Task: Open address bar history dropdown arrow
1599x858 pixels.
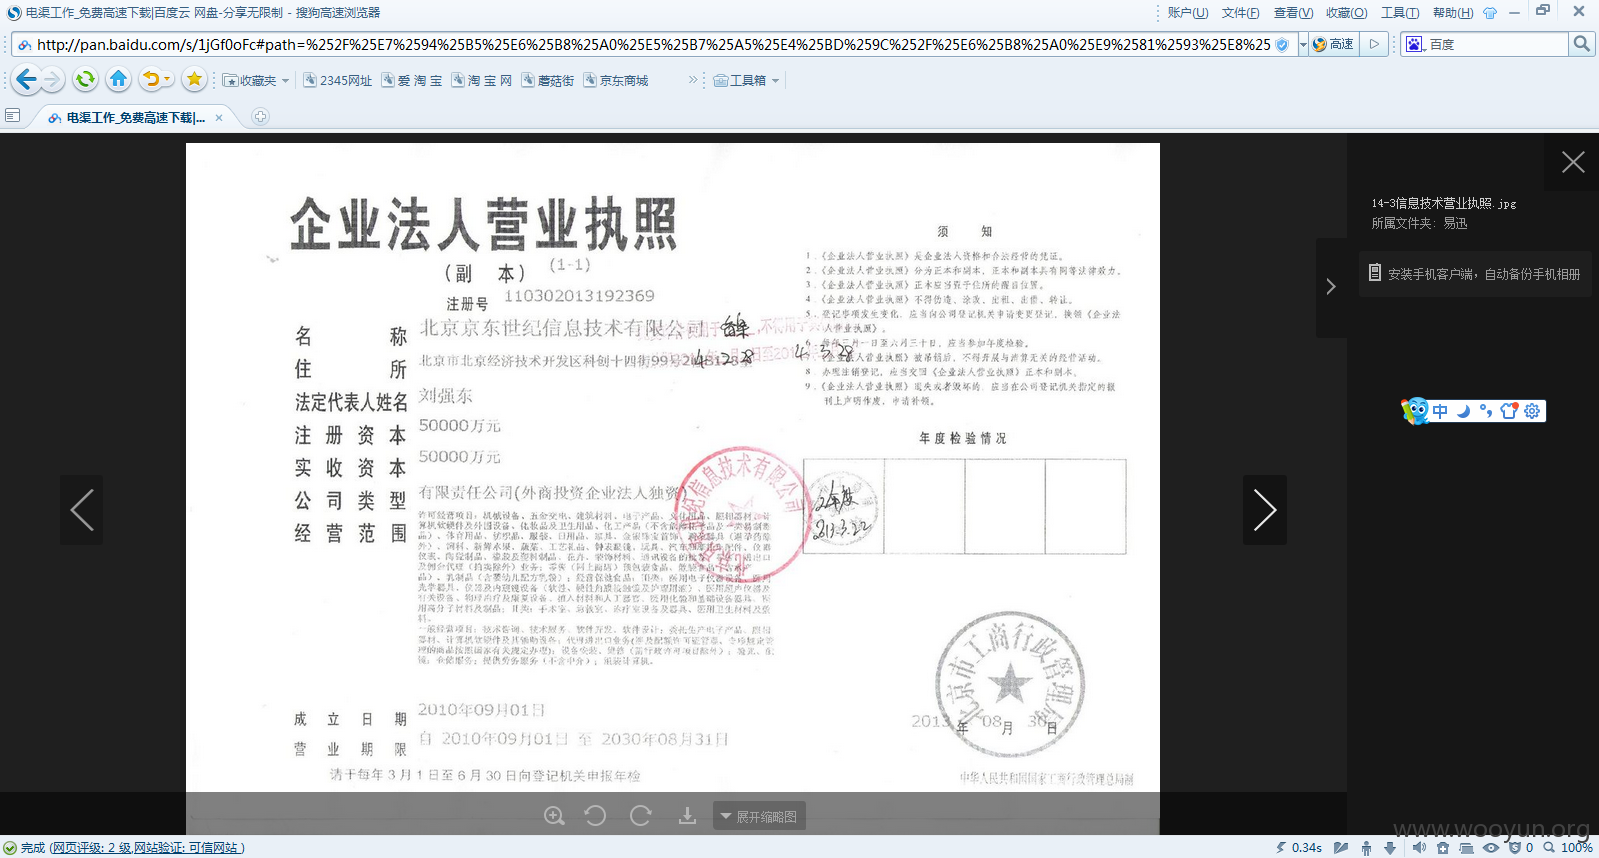Action: point(1303,44)
